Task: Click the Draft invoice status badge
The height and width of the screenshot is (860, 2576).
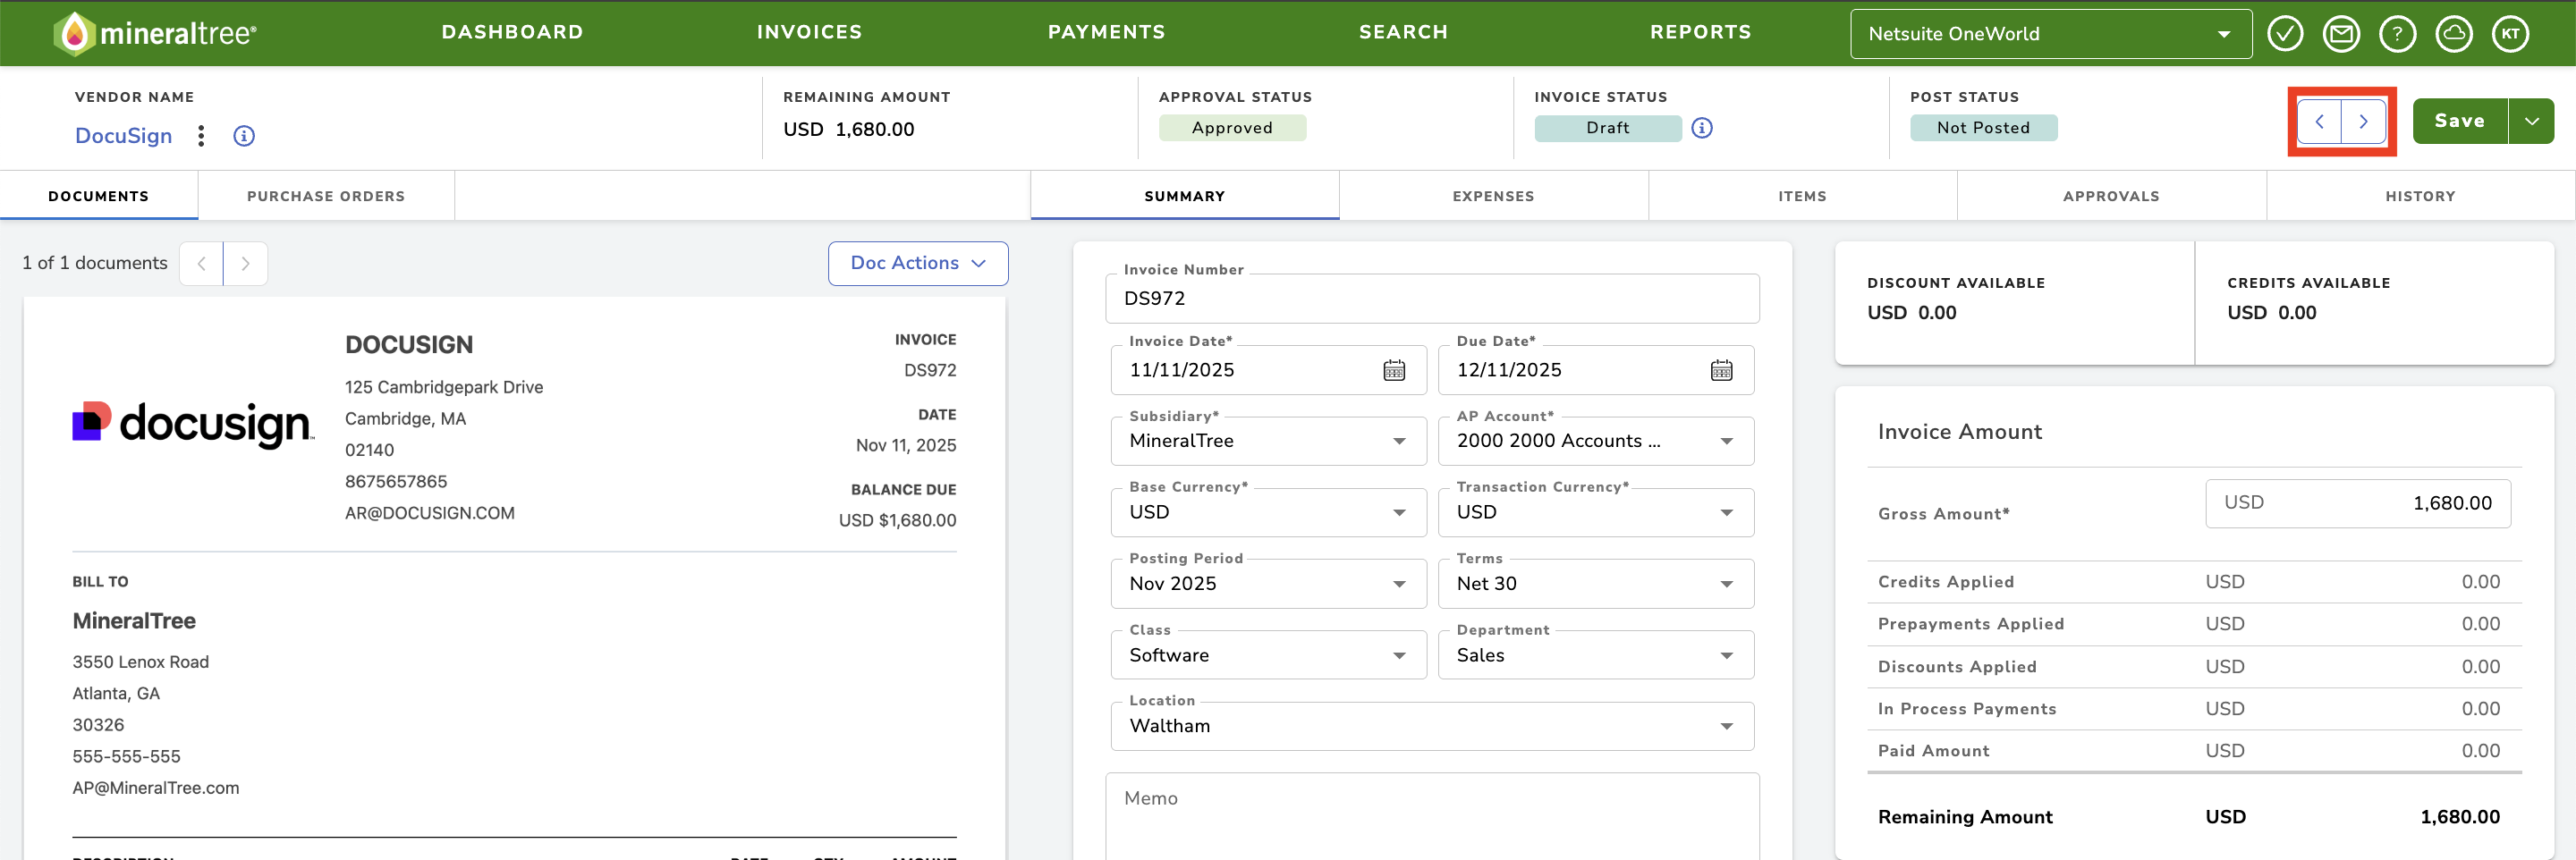Action: 1607,128
